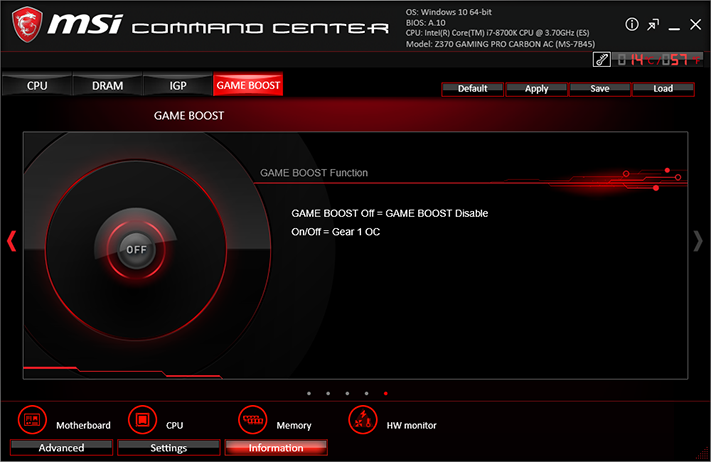Click the Memory label
The height and width of the screenshot is (462, 711).
coord(294,425)
